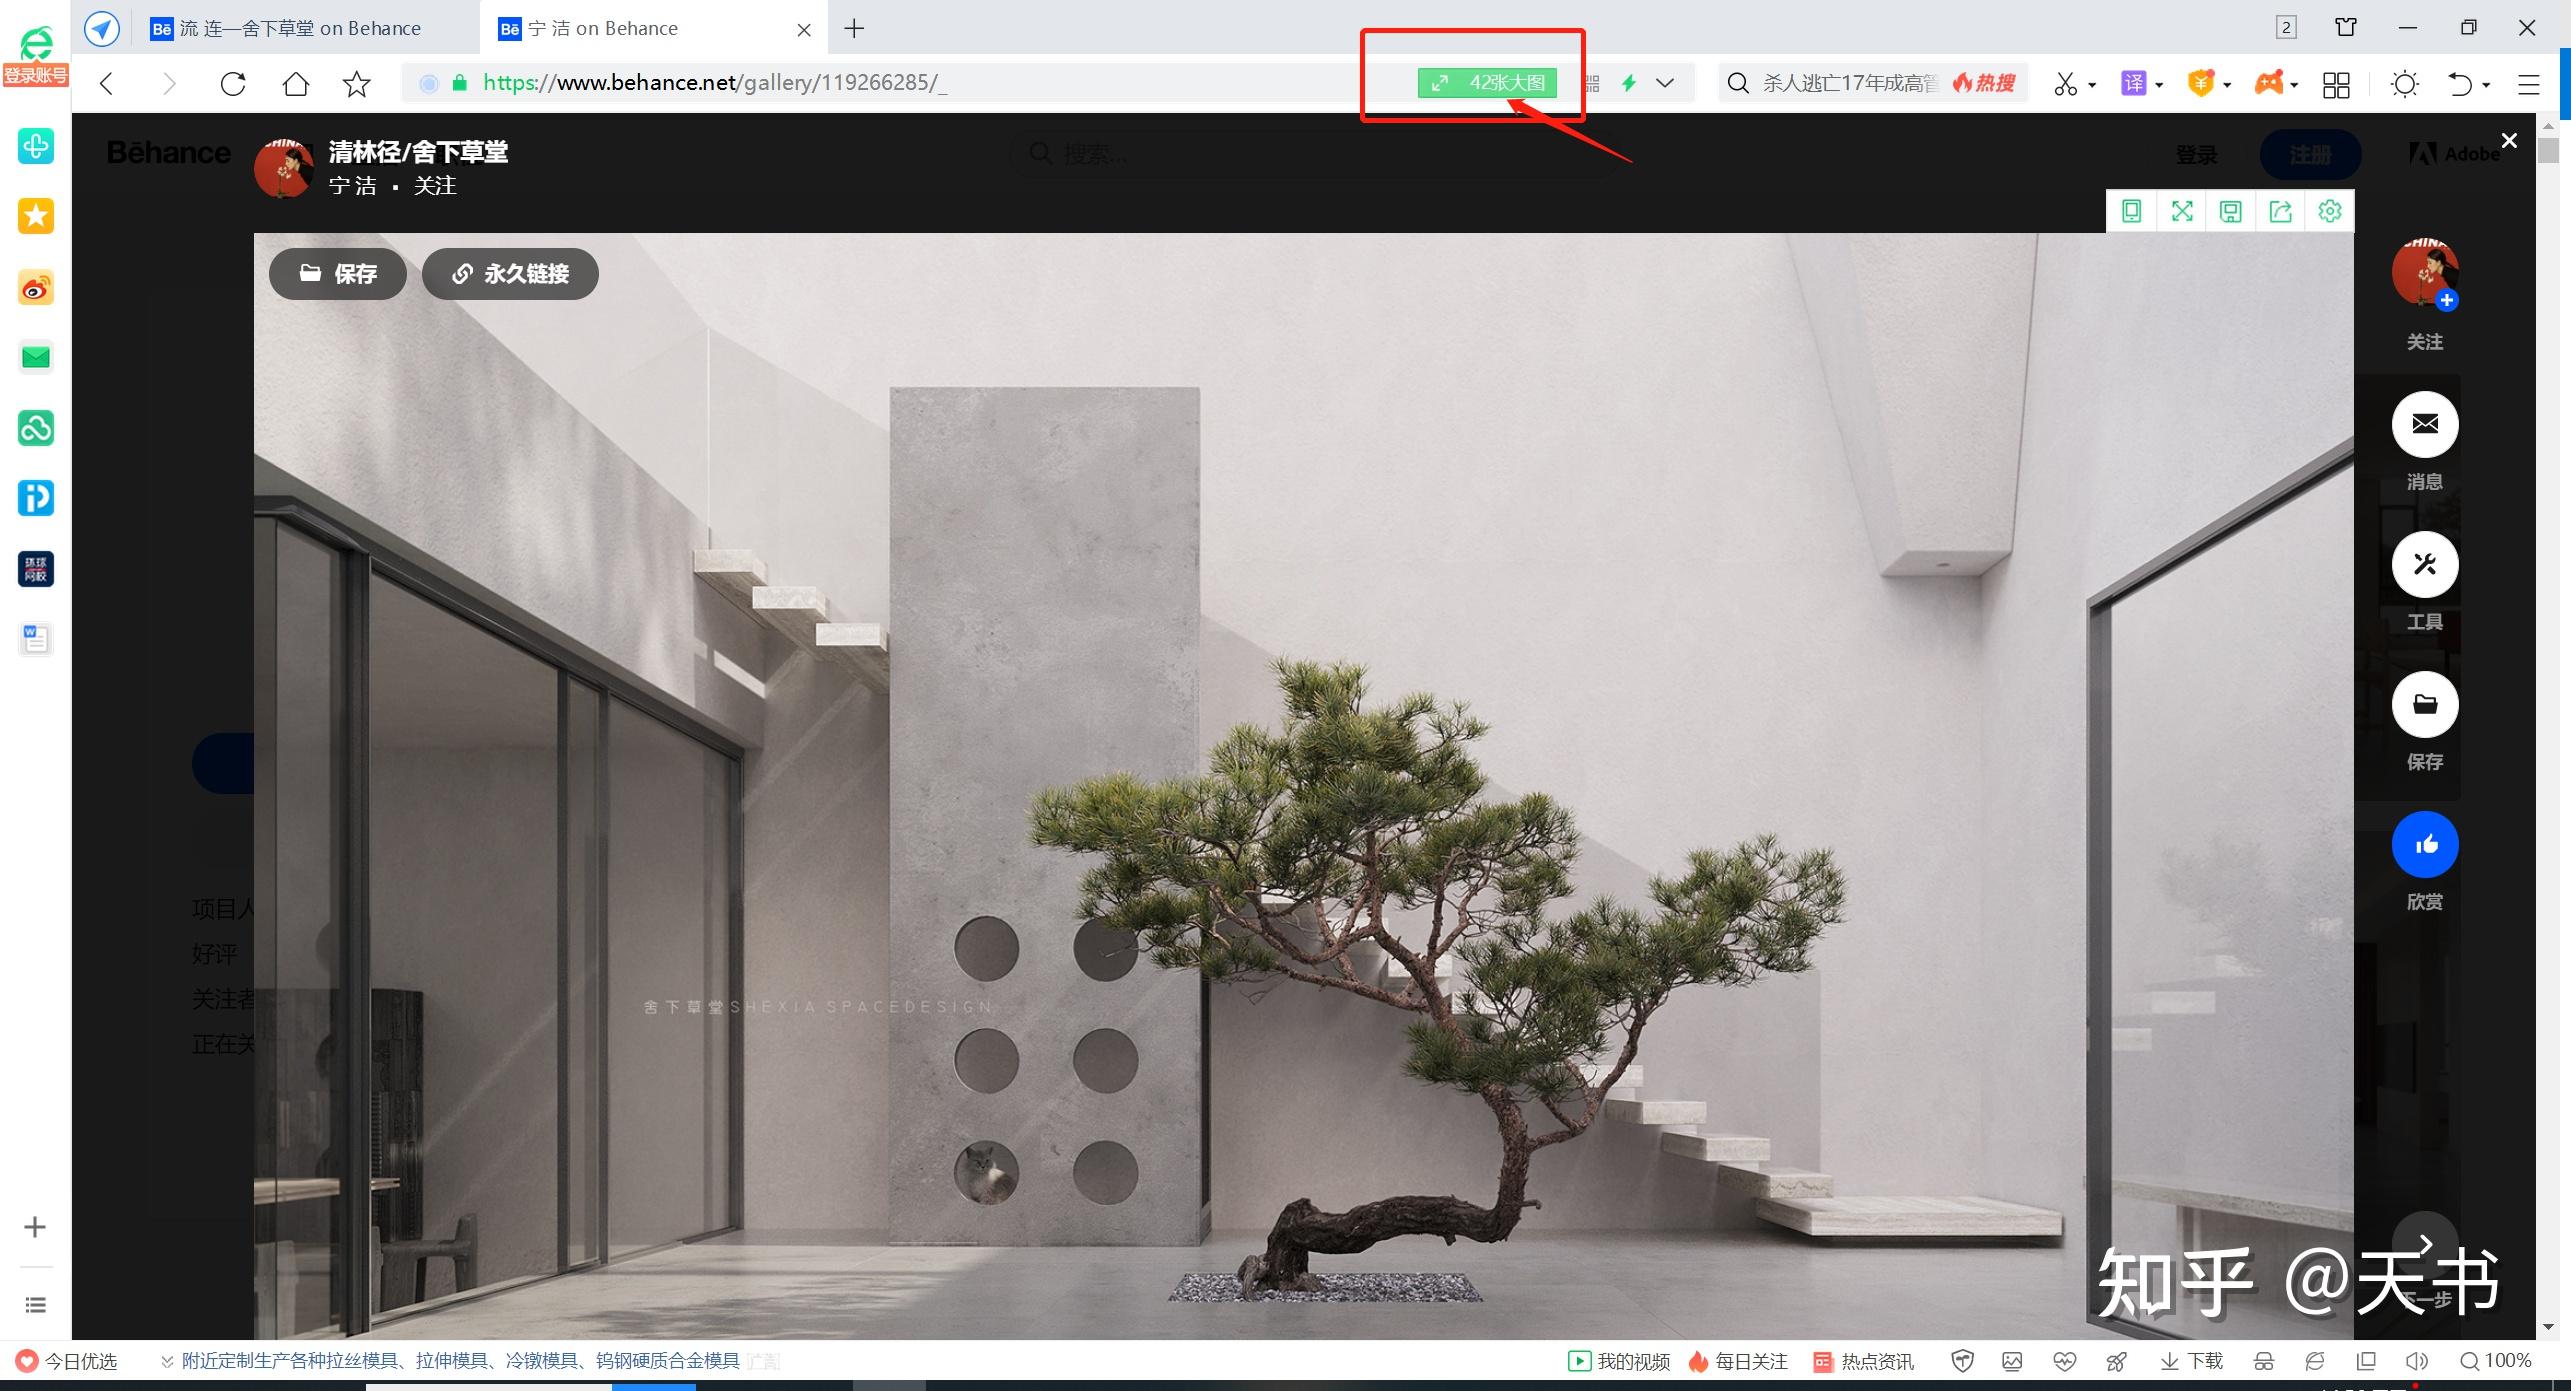This screenshot has width=2571, height=1391.
Task: Click the save-image icon in image toolbar
Action: click(x=2231, y=211)
